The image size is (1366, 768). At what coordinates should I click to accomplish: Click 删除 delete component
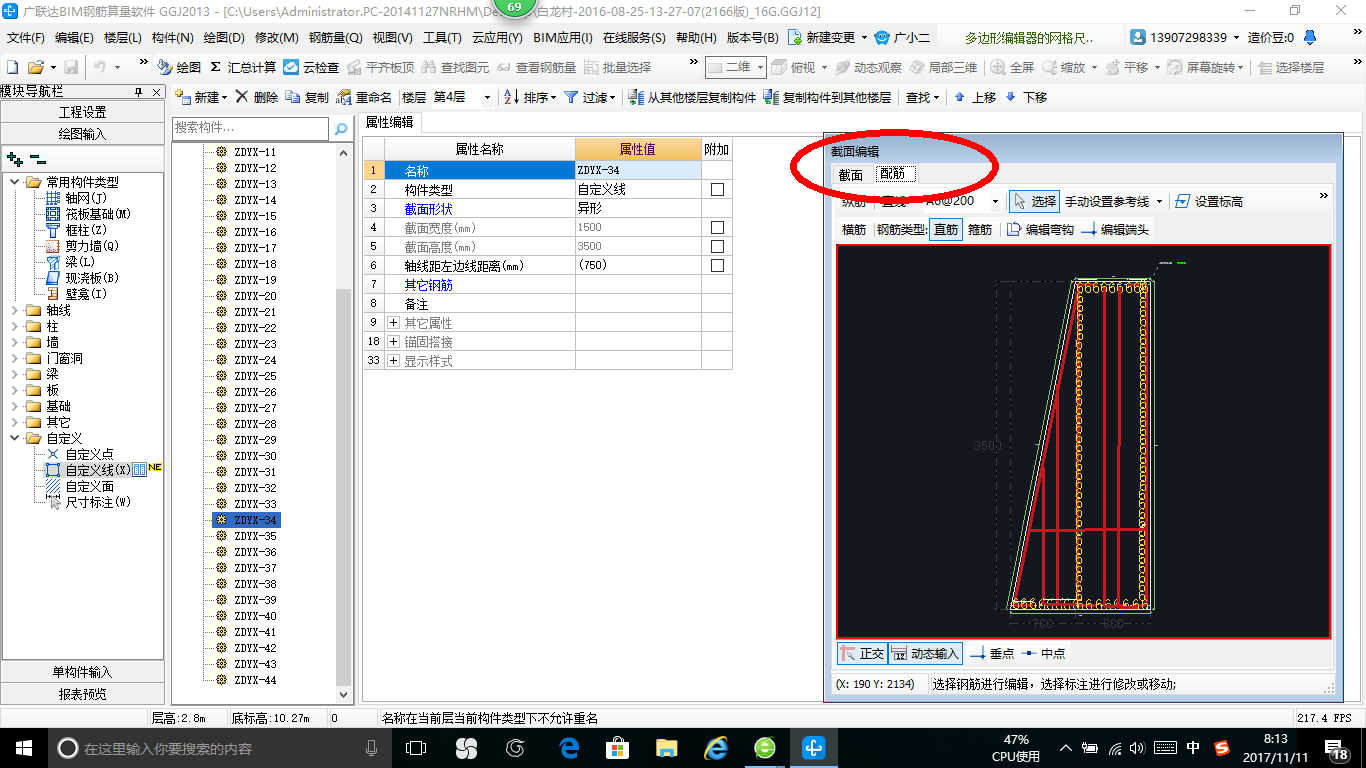tap(257, 97)
